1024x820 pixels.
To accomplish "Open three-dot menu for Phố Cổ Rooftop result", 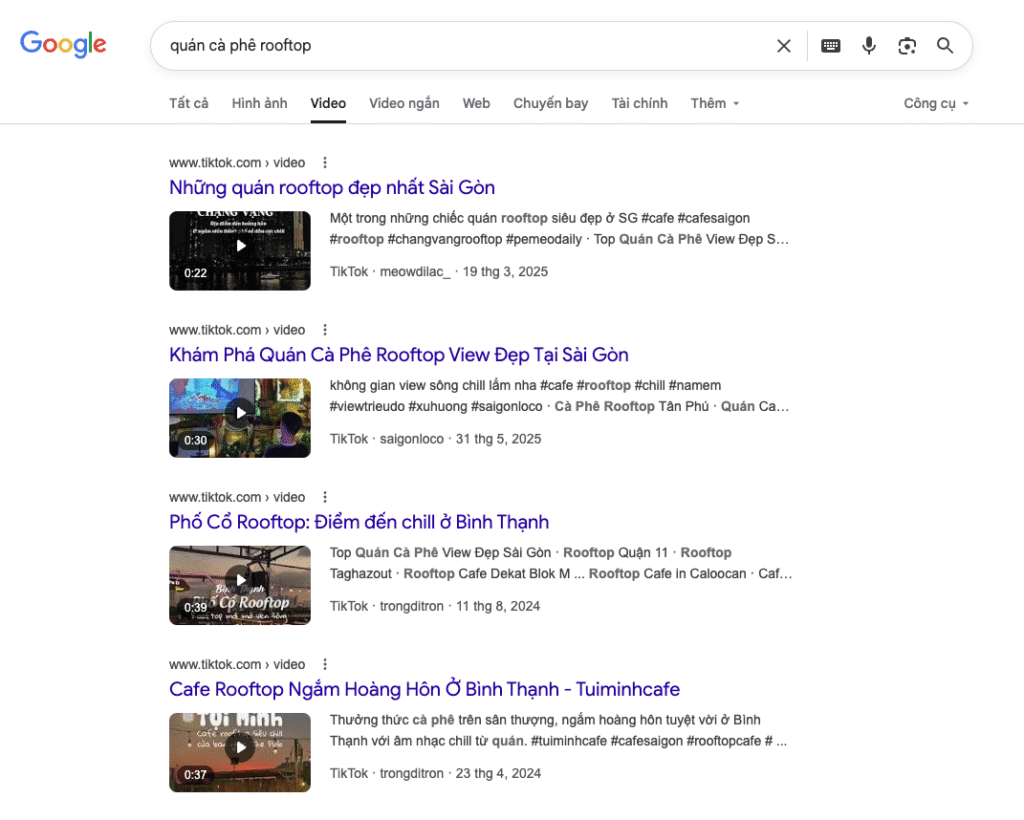I will coord(325,497).
